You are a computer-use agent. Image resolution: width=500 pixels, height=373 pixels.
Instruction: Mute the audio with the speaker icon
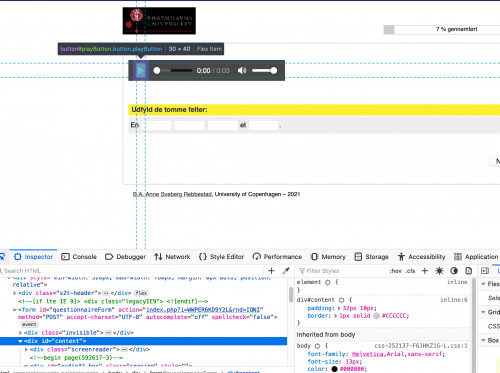(242, 70)
